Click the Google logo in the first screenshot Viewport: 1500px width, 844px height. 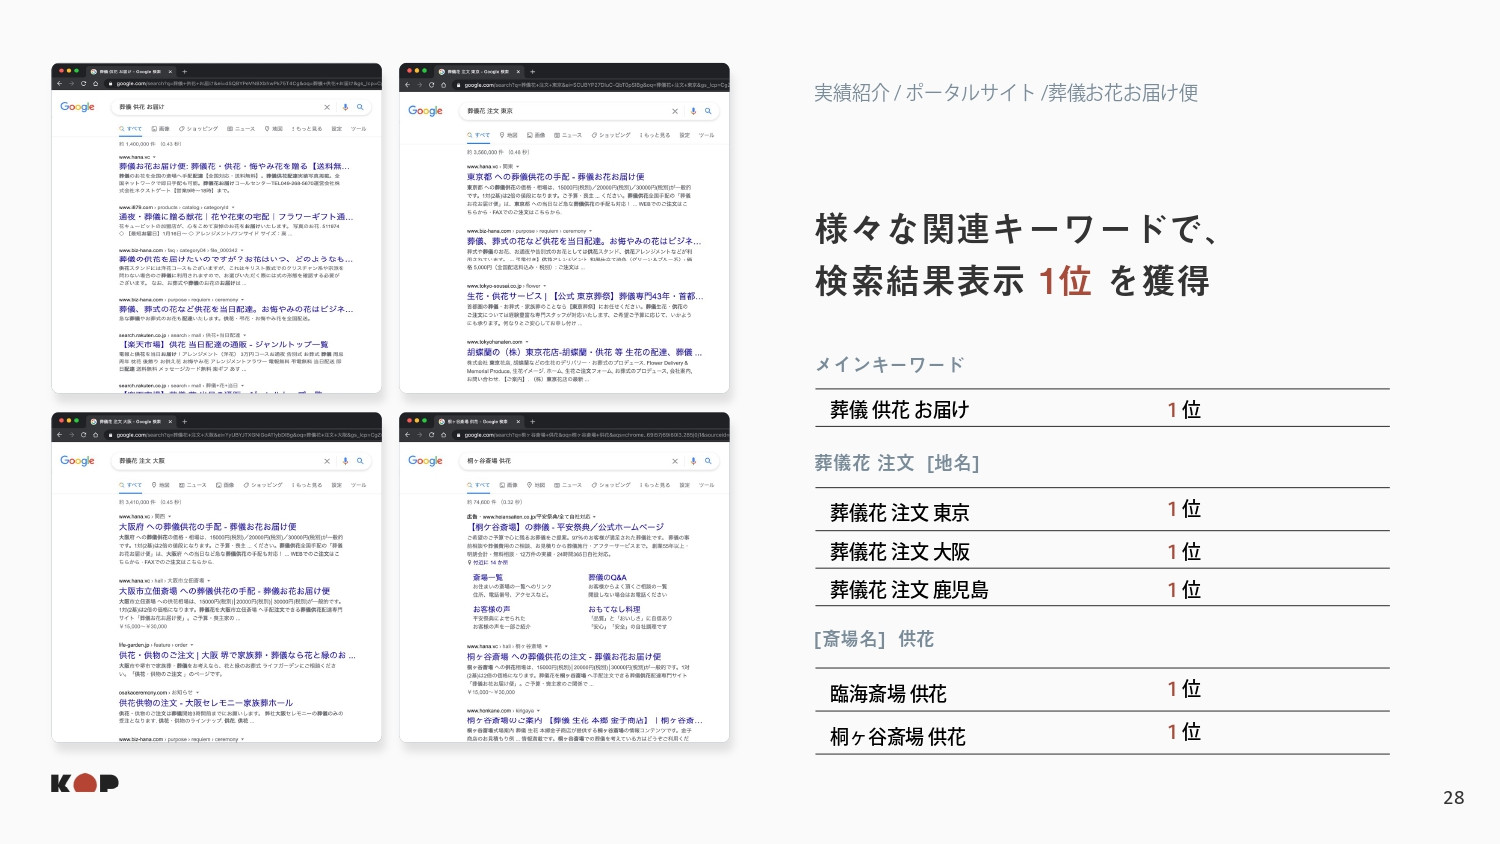pyautogui.click(x=78, y=106)
